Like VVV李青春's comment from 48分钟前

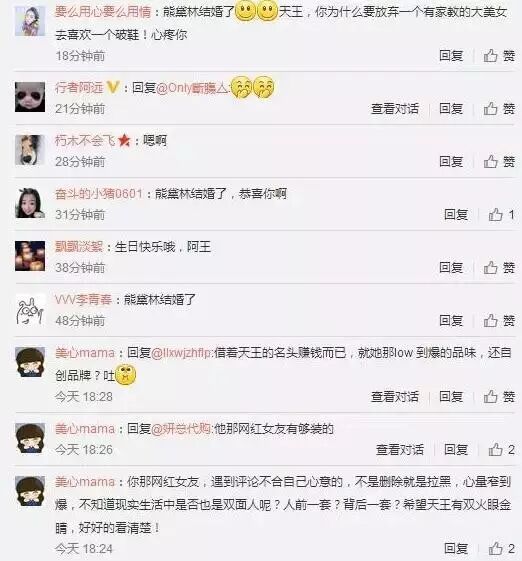(x=499, y=321)
